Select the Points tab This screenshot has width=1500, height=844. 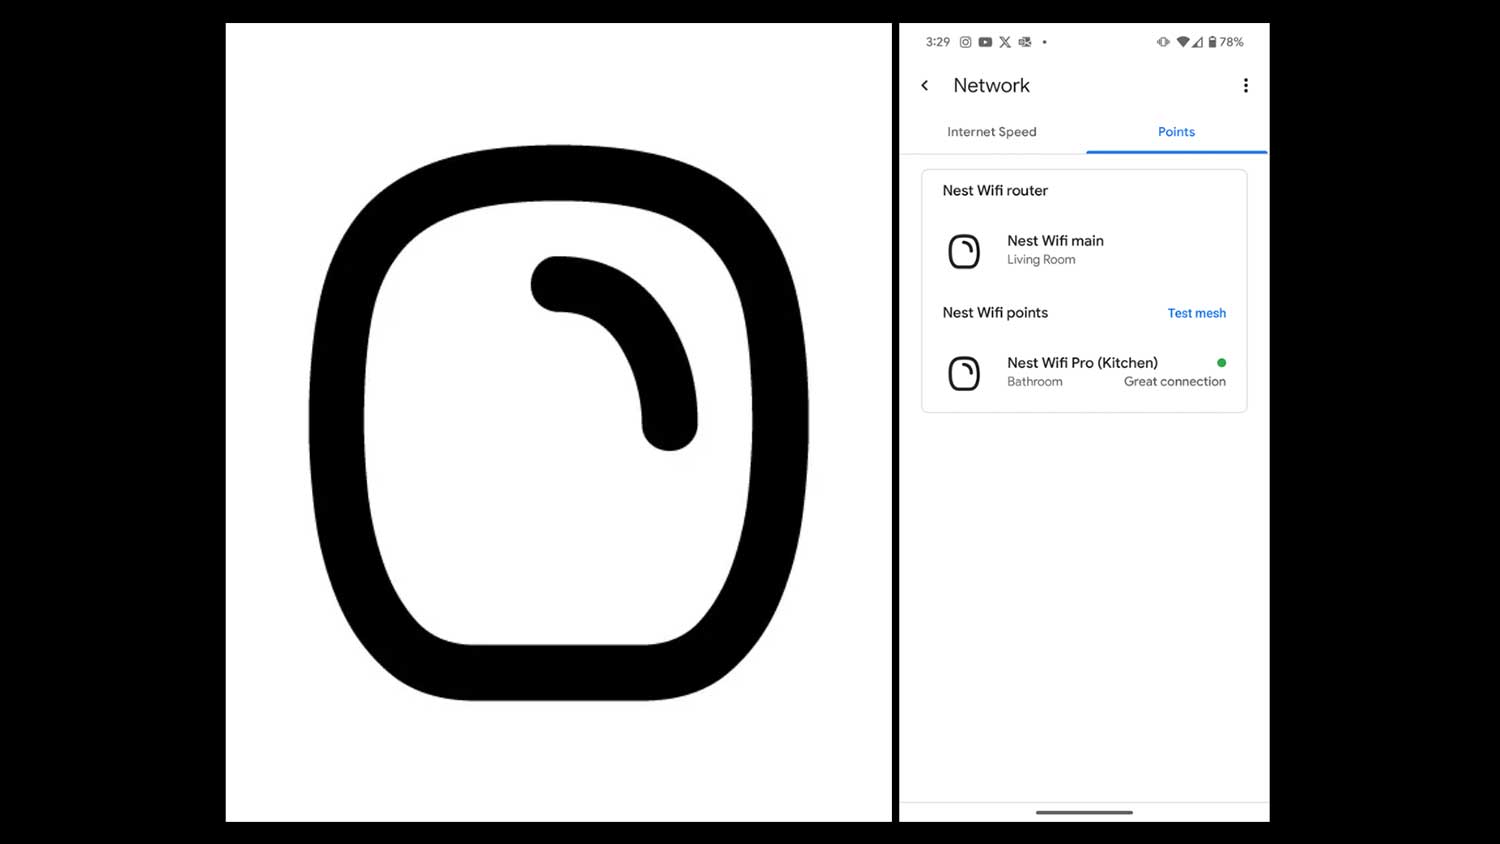(x=1176, y=132)
